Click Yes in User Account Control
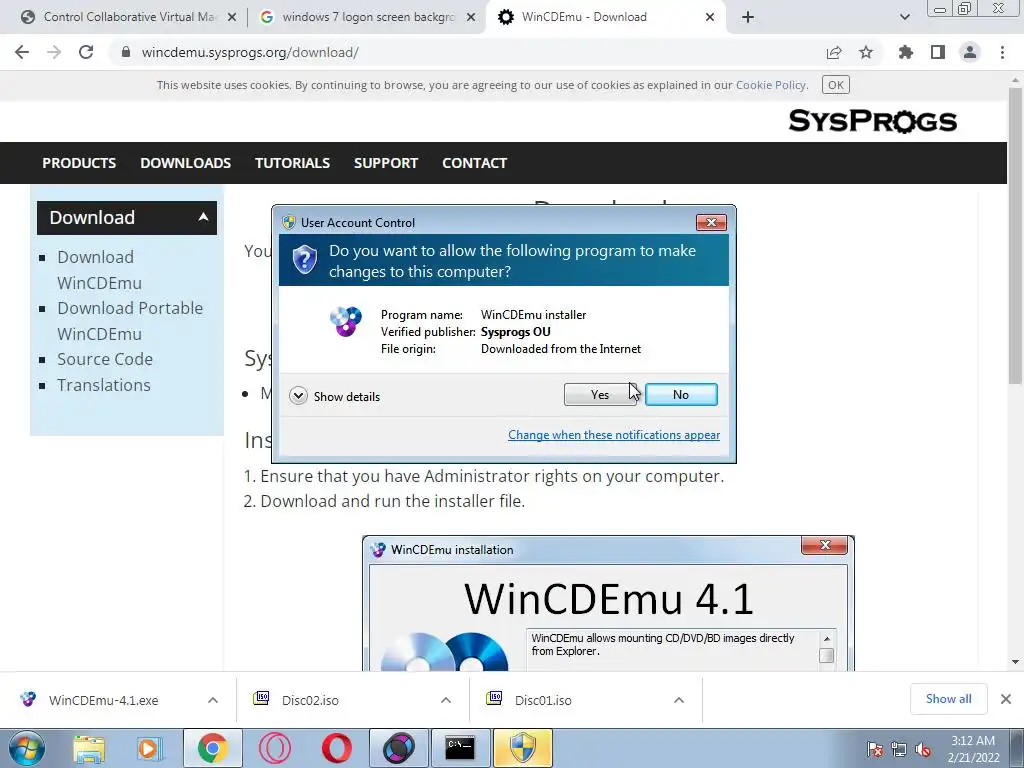 tap(600, 394)
